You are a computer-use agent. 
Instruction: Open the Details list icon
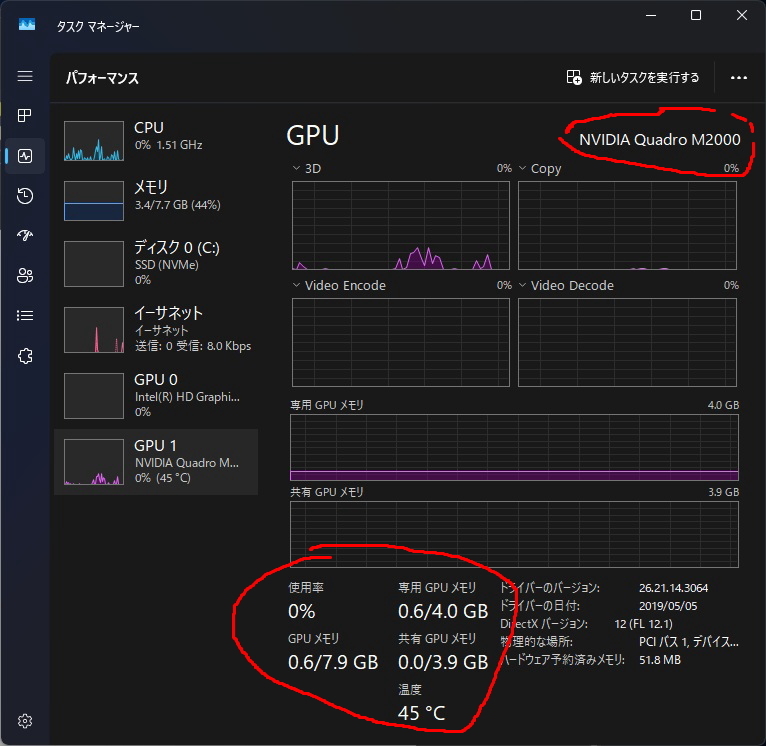tap(25, 316)
